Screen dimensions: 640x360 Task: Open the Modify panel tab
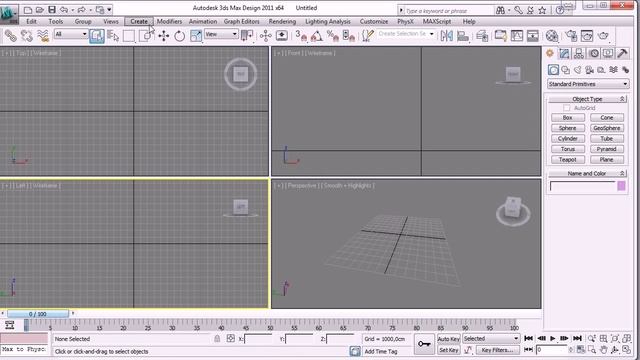coord(564,53)
